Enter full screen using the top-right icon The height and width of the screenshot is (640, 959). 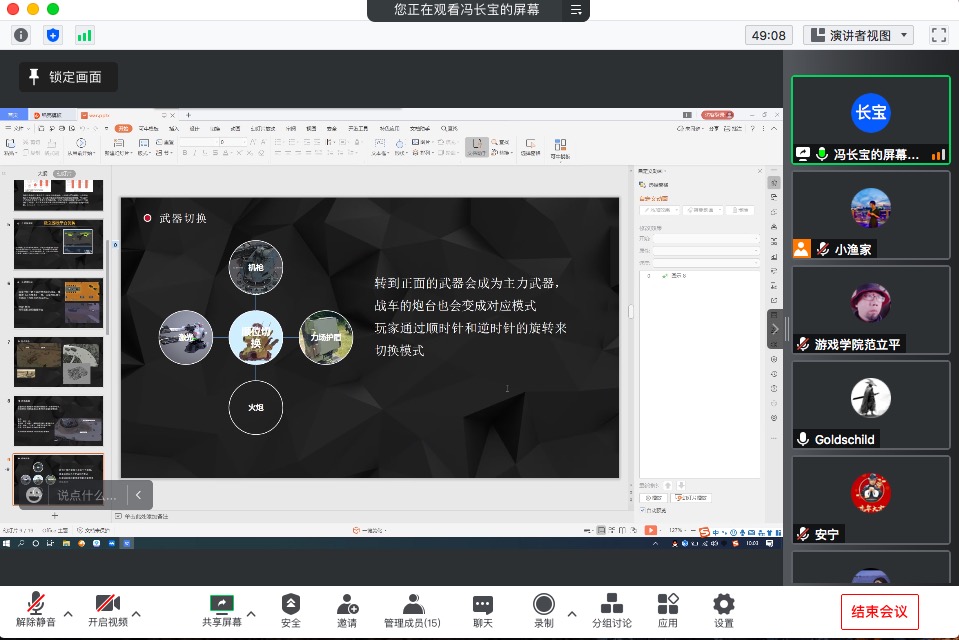pyautogui.click(x=938, y=35)
